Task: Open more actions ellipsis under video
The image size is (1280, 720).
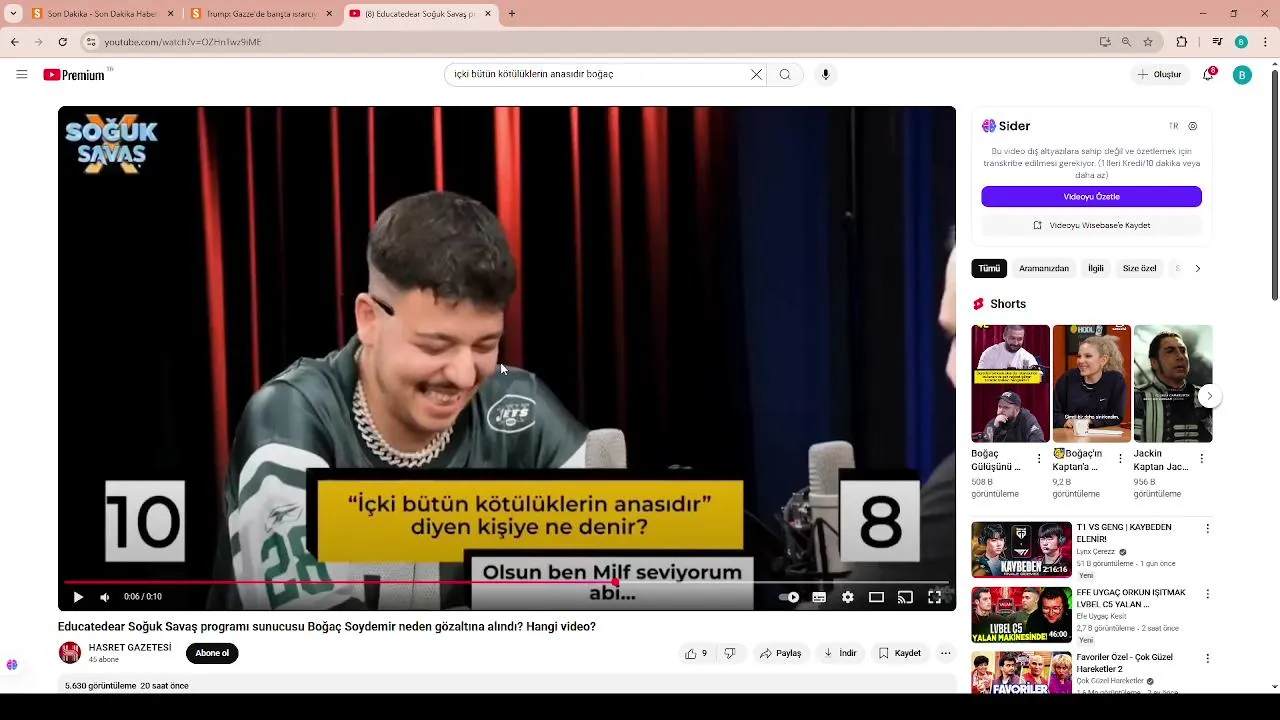Action: click(945, 653)
